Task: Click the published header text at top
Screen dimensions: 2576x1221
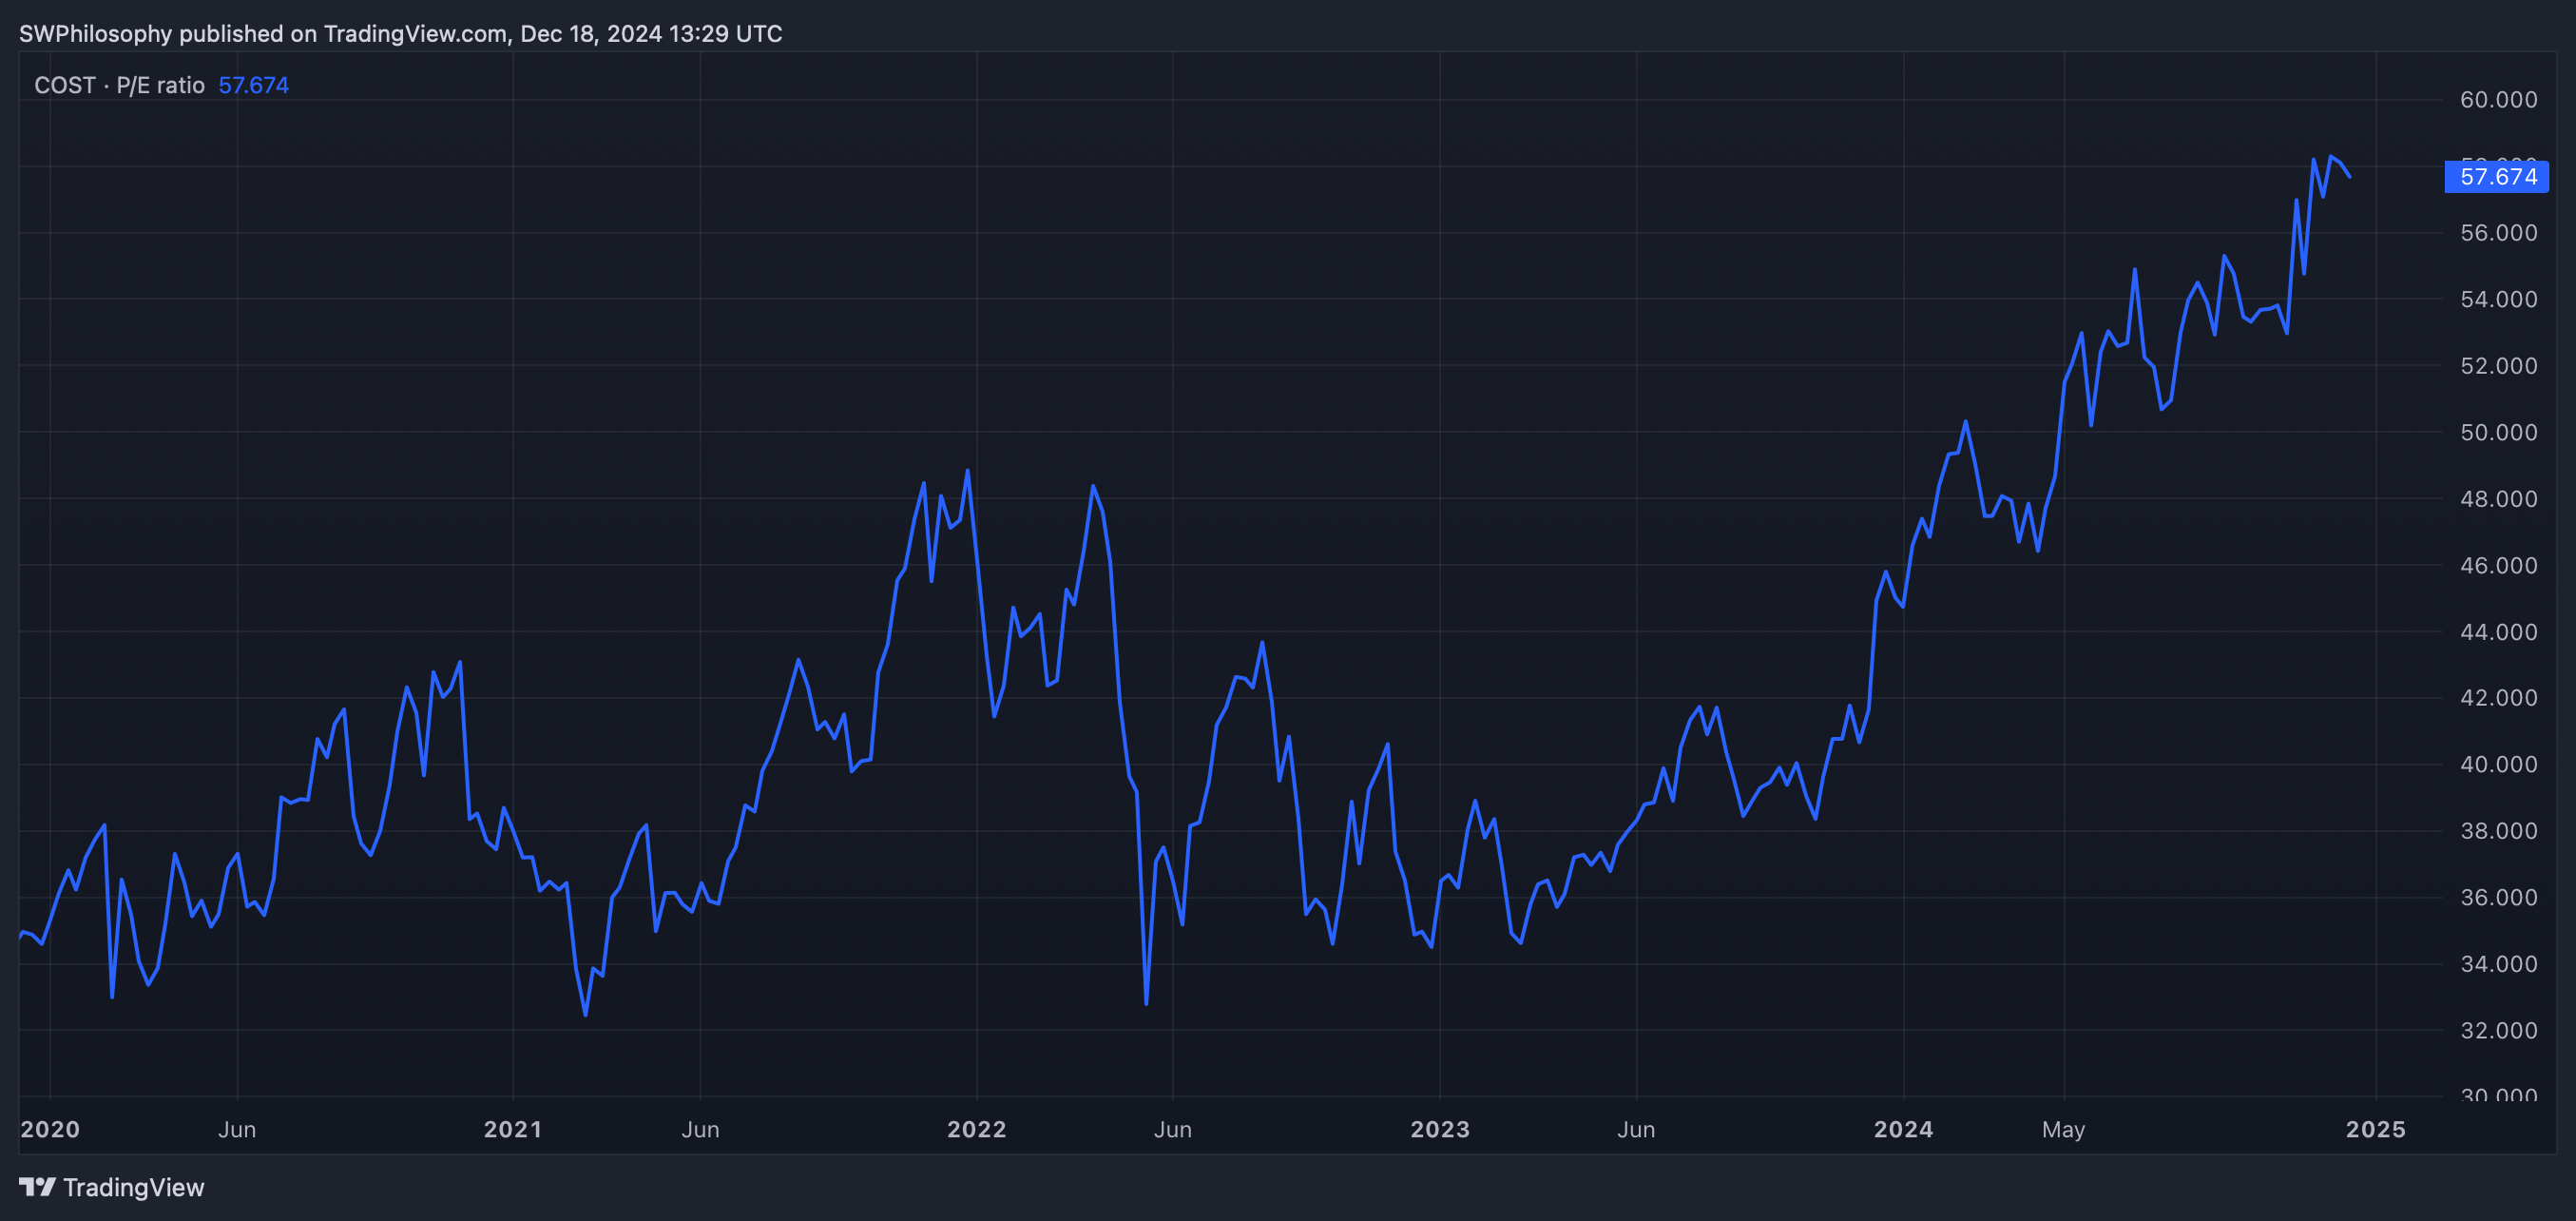Action: pyautogui.click(x=400, y=34)
